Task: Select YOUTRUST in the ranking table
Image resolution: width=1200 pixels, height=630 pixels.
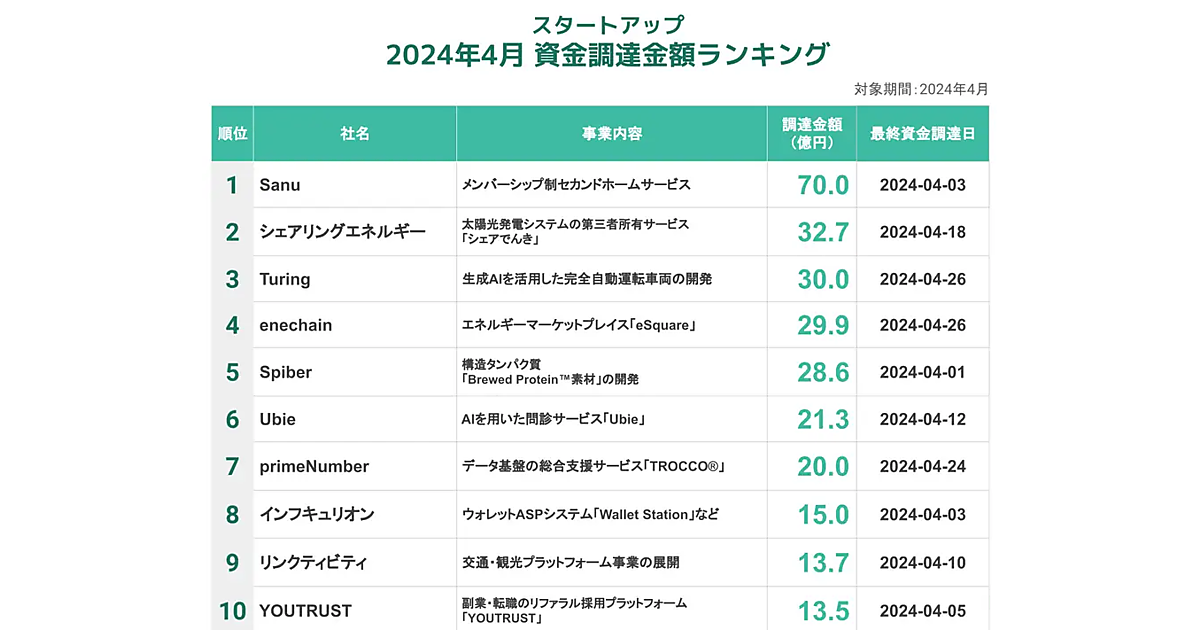Action: (x=306, y=610)
